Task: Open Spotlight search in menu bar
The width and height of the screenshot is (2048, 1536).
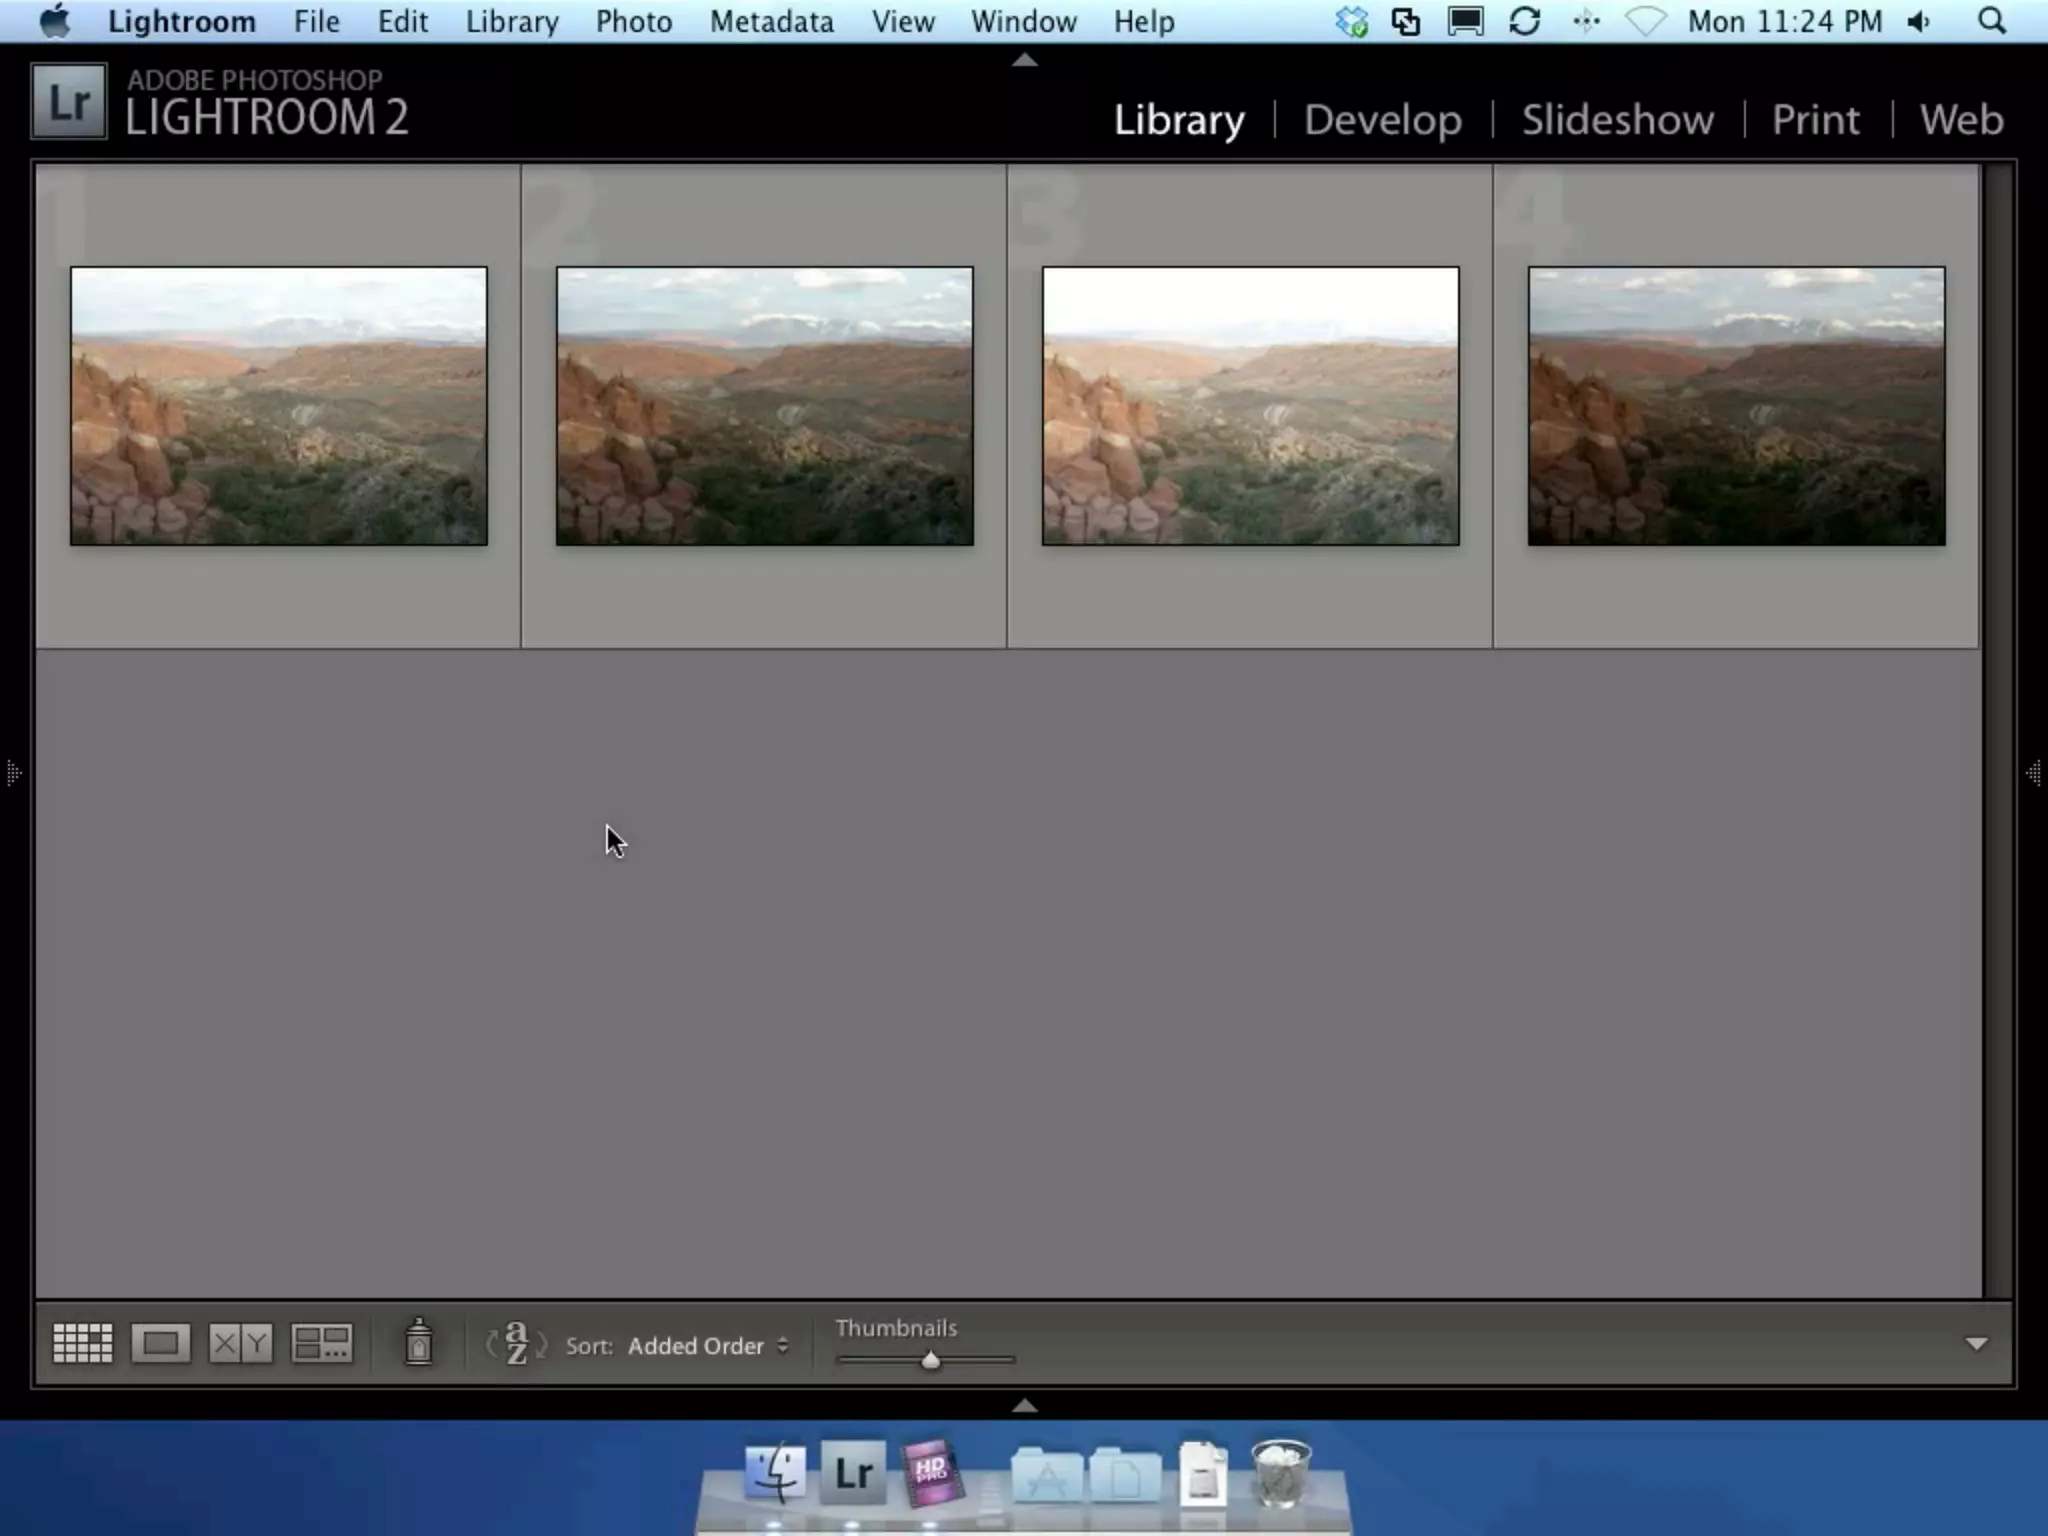Action: [x=1992, y=21]
